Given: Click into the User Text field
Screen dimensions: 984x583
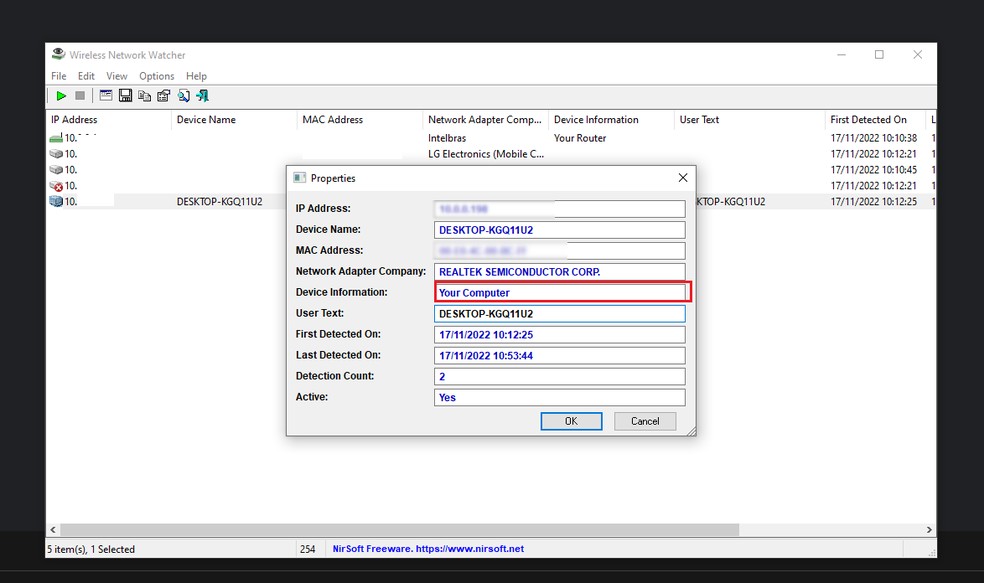Looking at the screenshot, I should click(x=560, y=314).
